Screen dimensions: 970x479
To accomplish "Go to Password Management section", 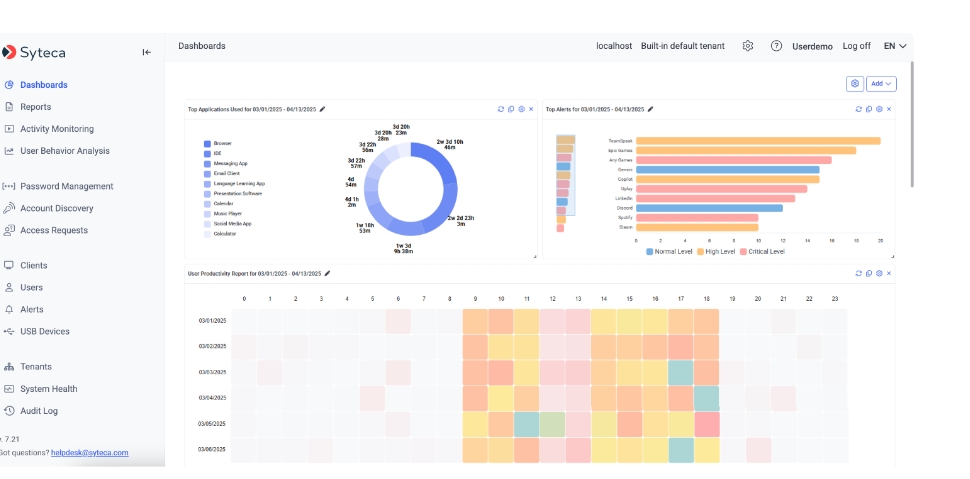I will (66, 186).
